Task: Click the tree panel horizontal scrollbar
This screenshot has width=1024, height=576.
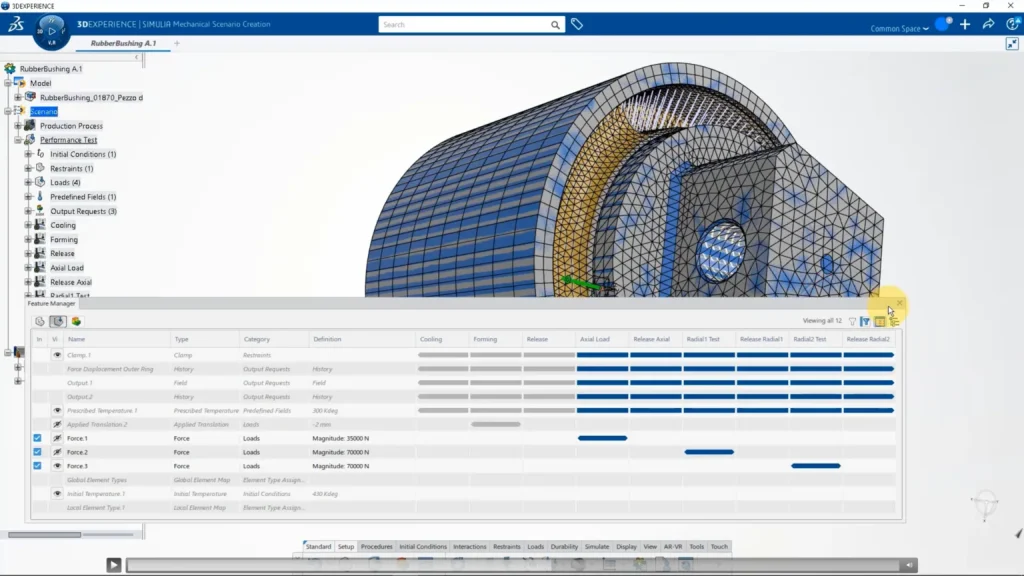Action: coord(44,535)
